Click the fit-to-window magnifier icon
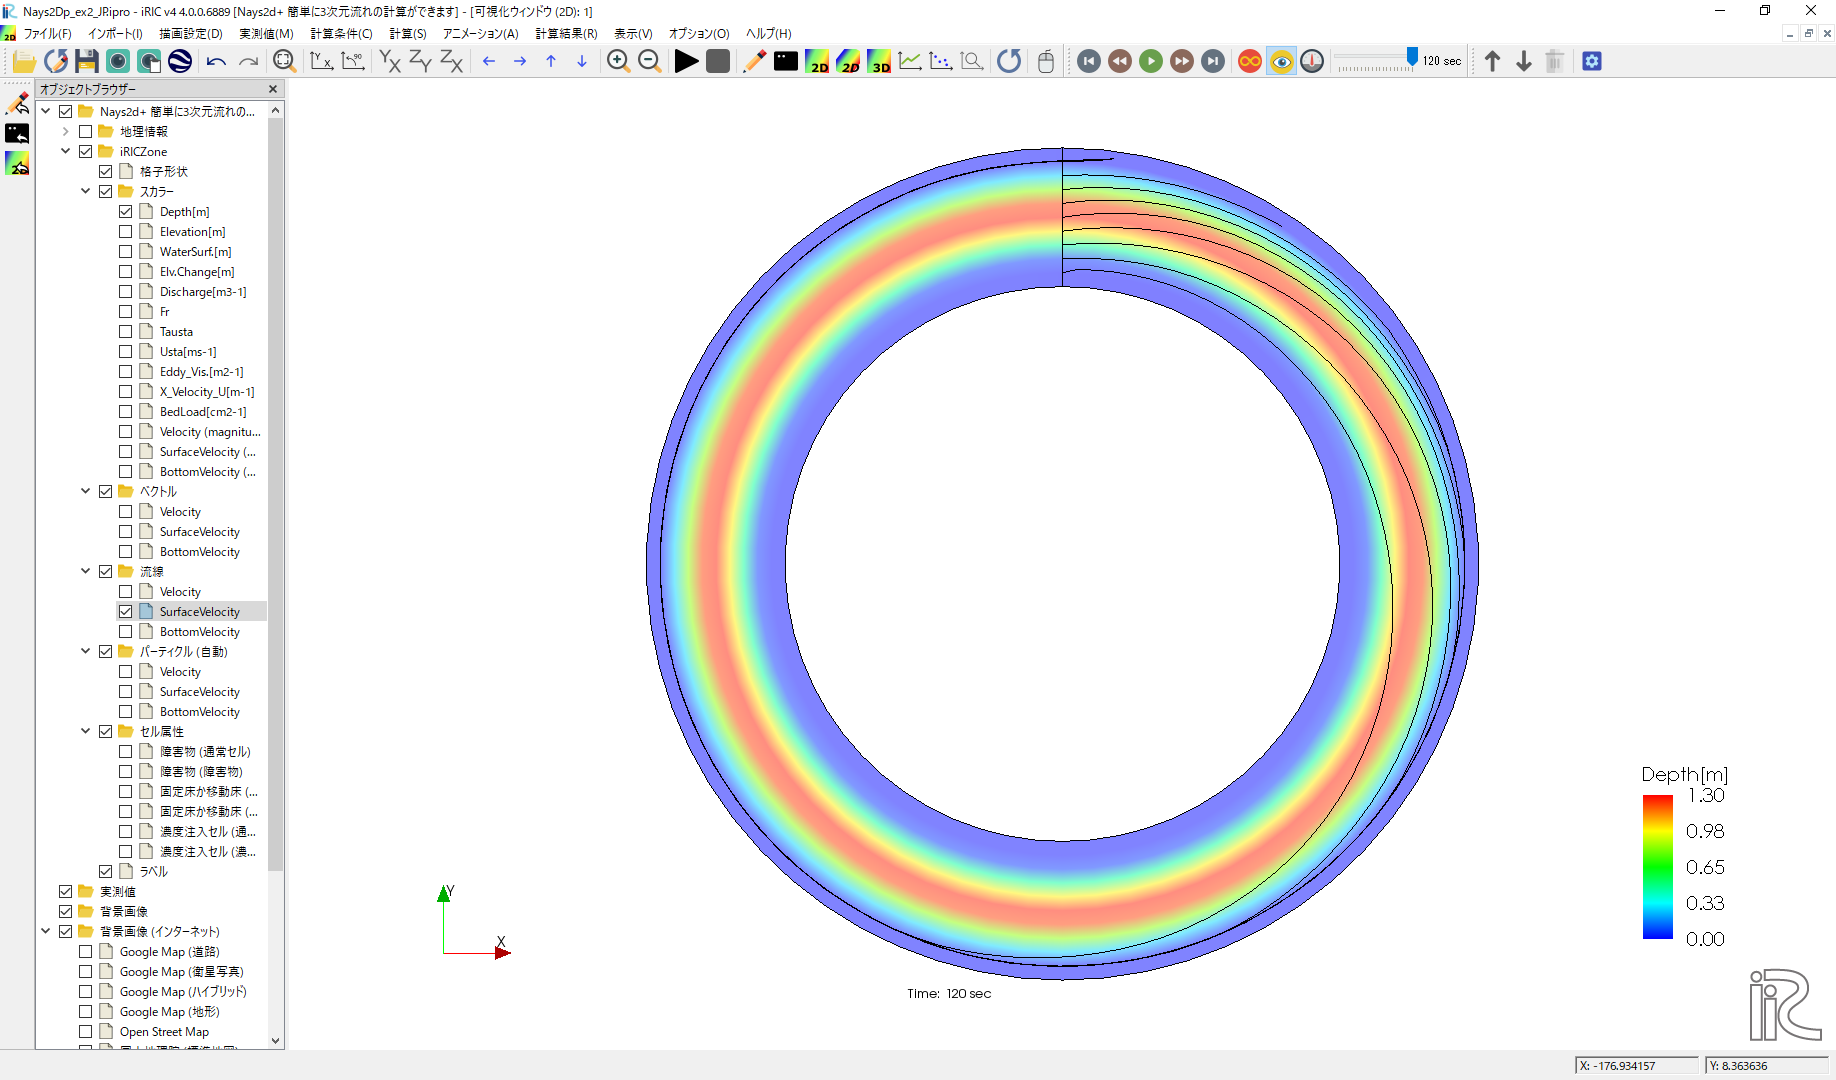Image resolution: width=1836 pixels, height=1080 pixels. (x=284, y=62)
